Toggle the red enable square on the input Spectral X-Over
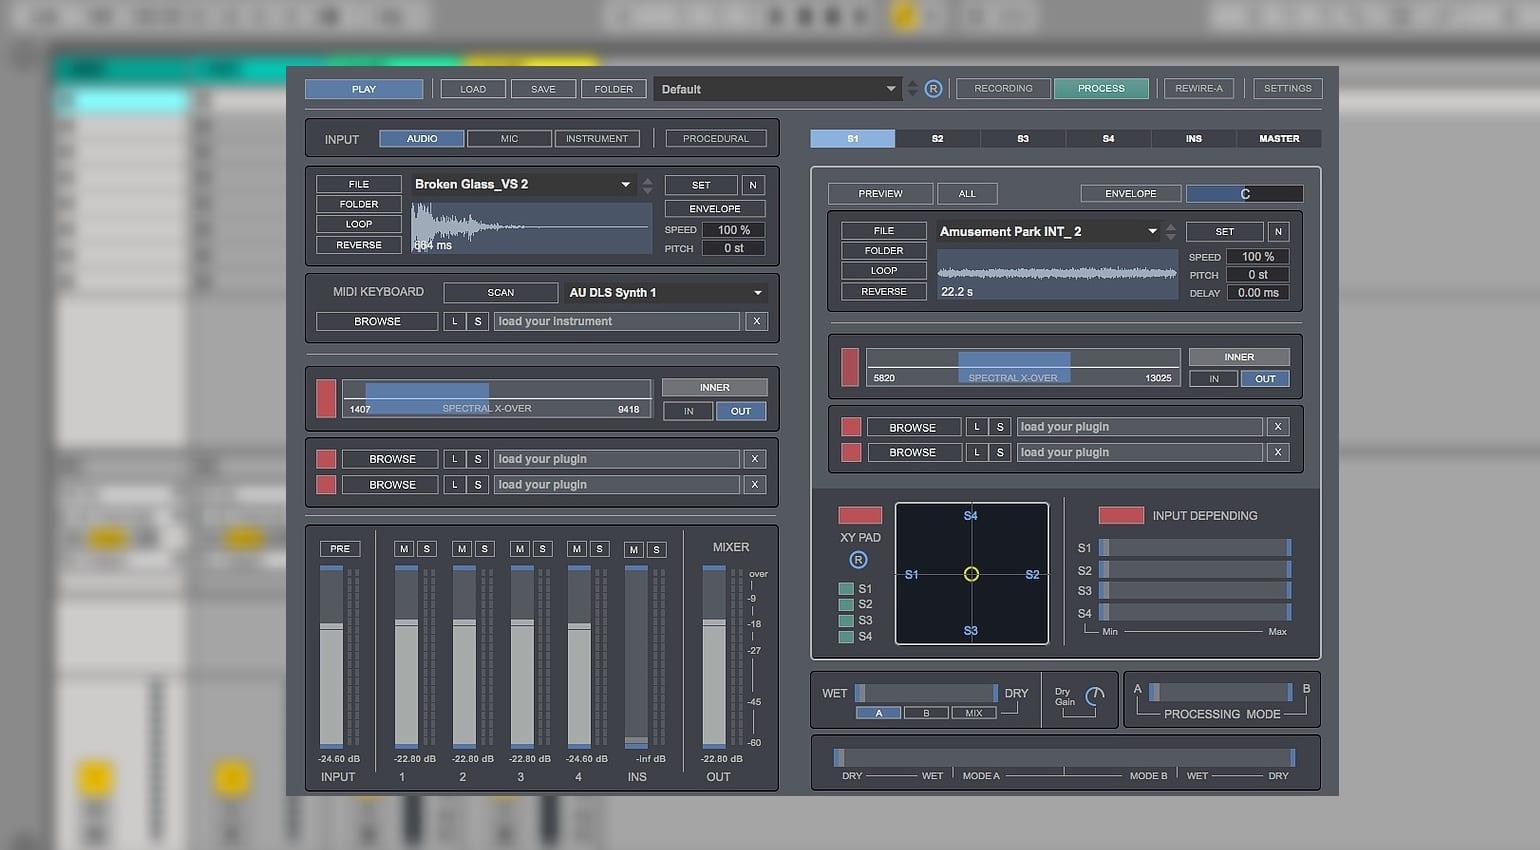This screenshot has width=1540, height=850. [x=326, y=398]
